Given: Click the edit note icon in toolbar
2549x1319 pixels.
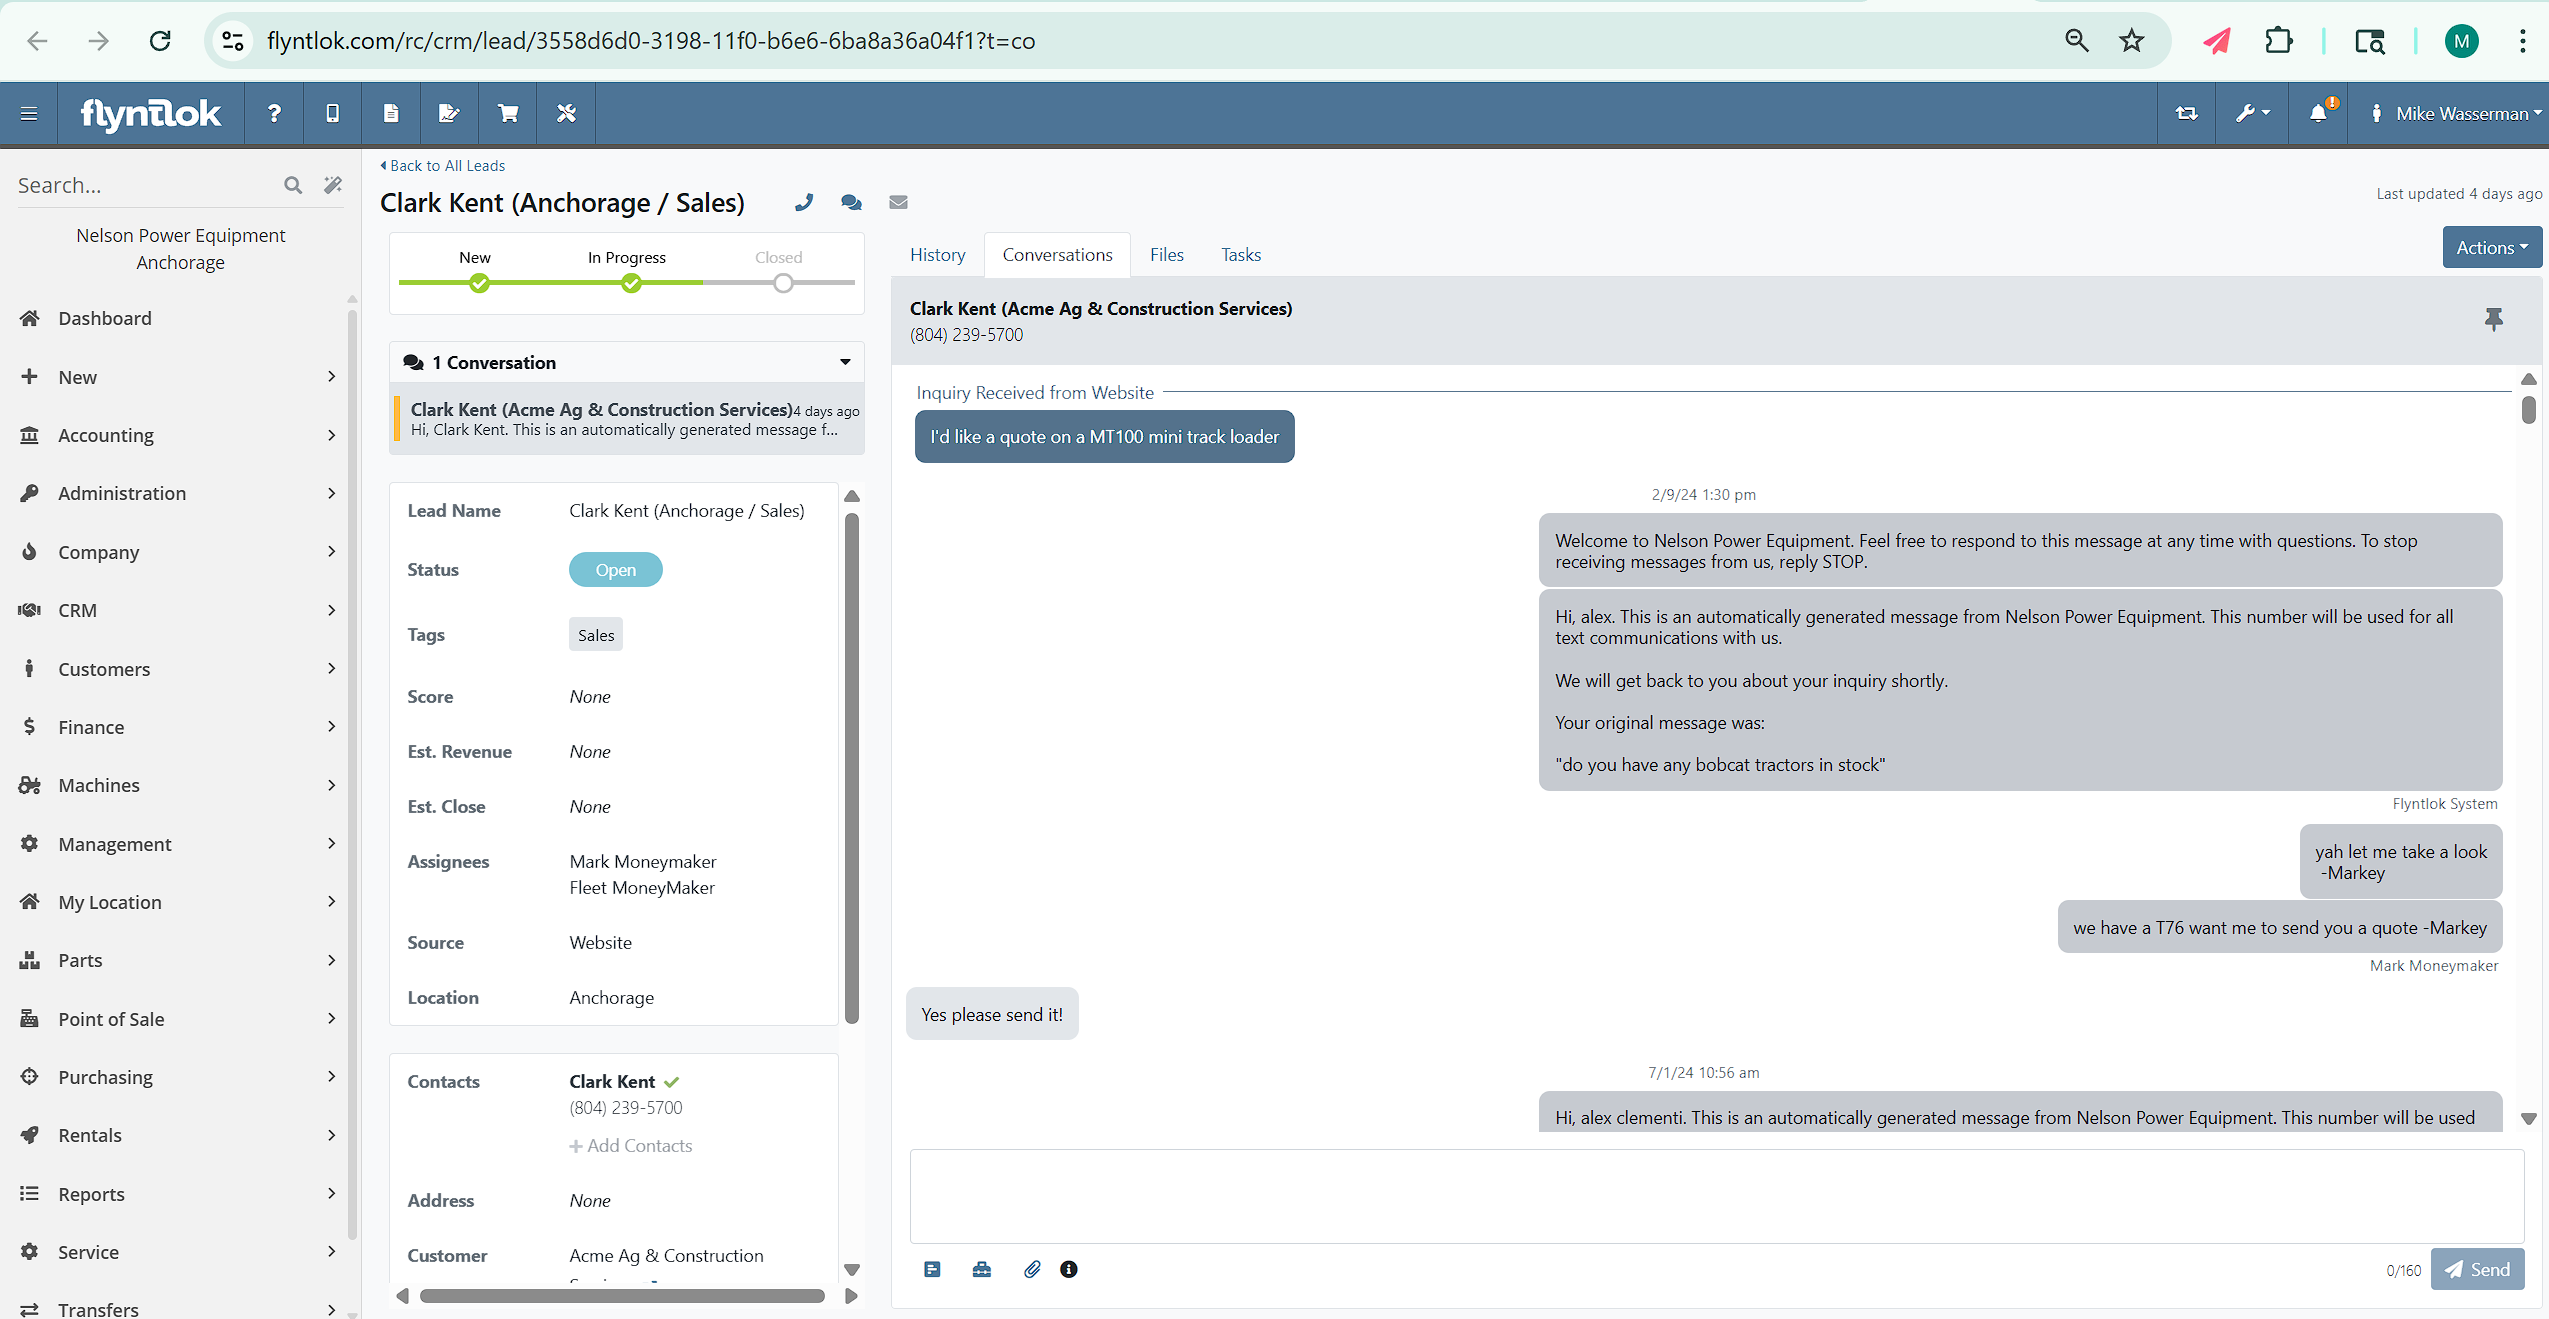Looking at the screenshot, I should [449, 114].
